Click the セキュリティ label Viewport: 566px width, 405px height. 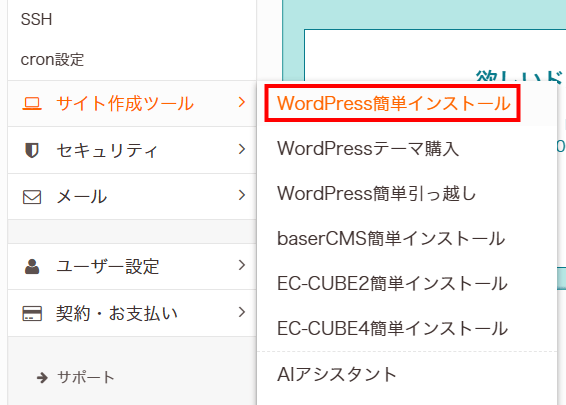(107, 150)
